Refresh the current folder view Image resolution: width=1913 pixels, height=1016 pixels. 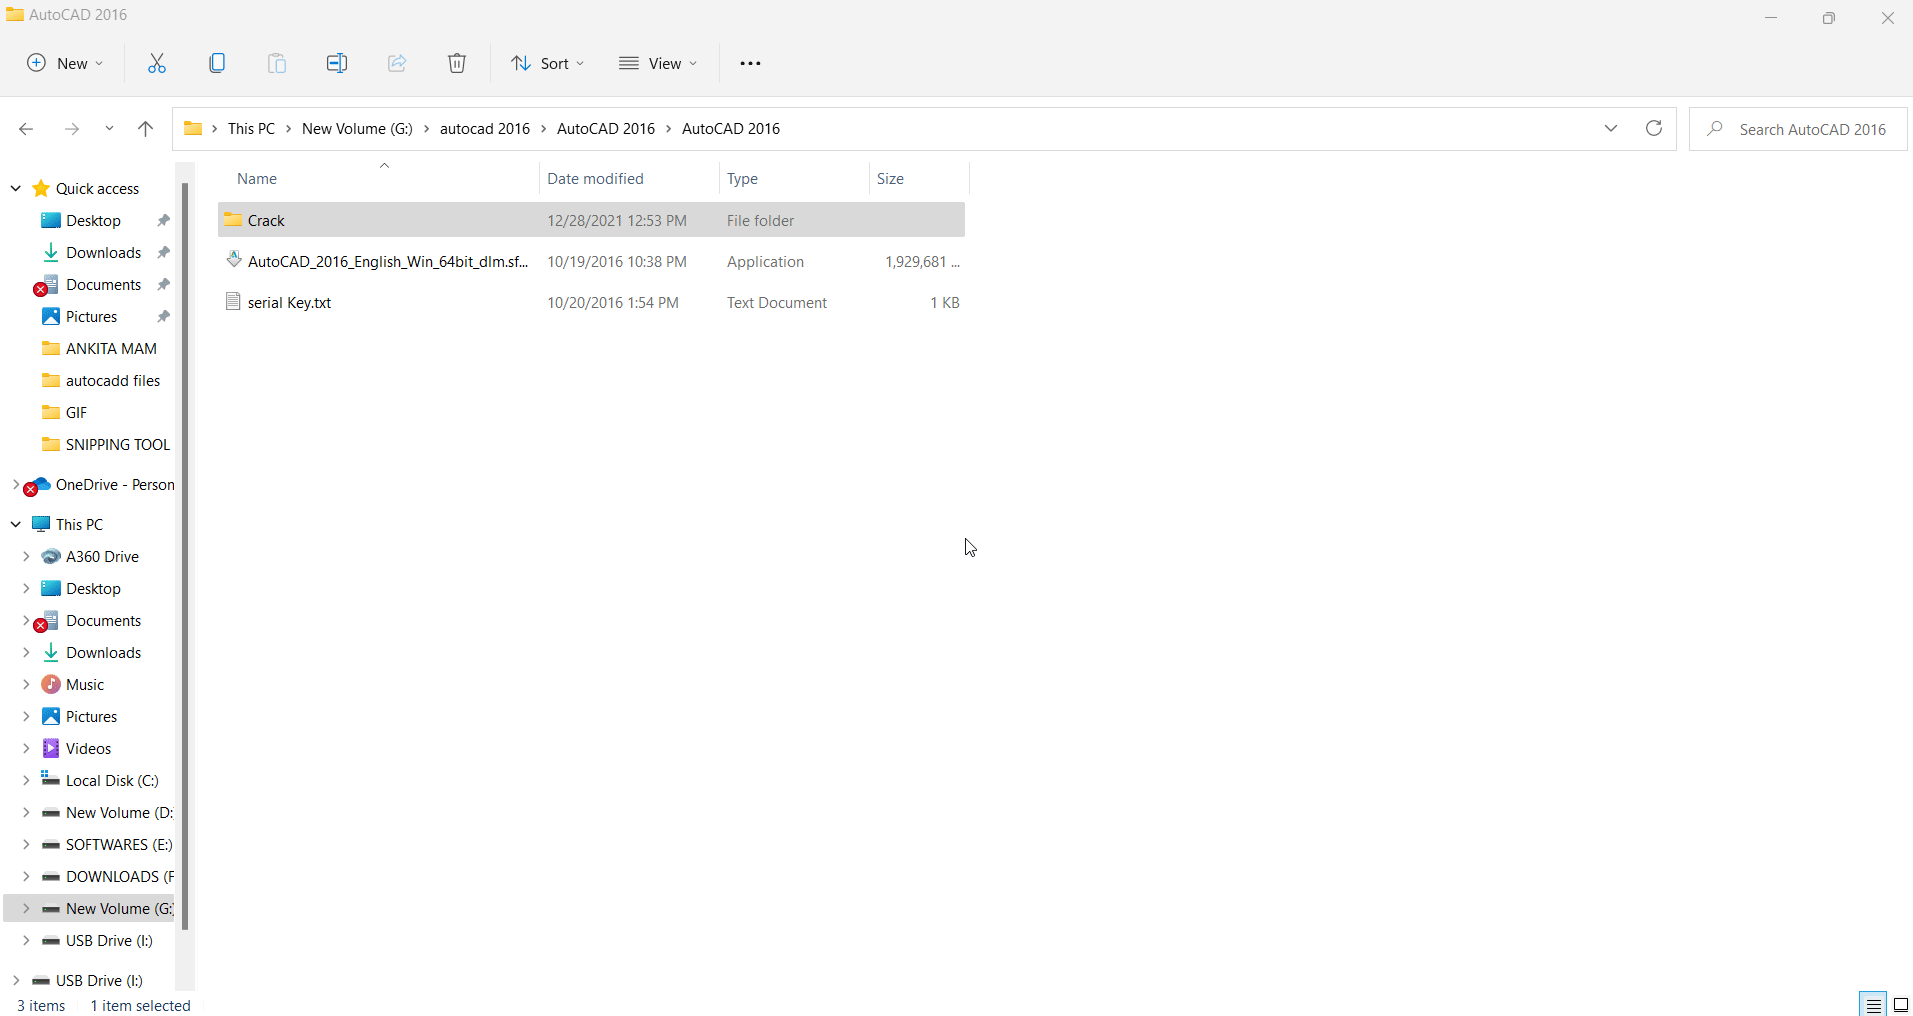(1654, 128)
